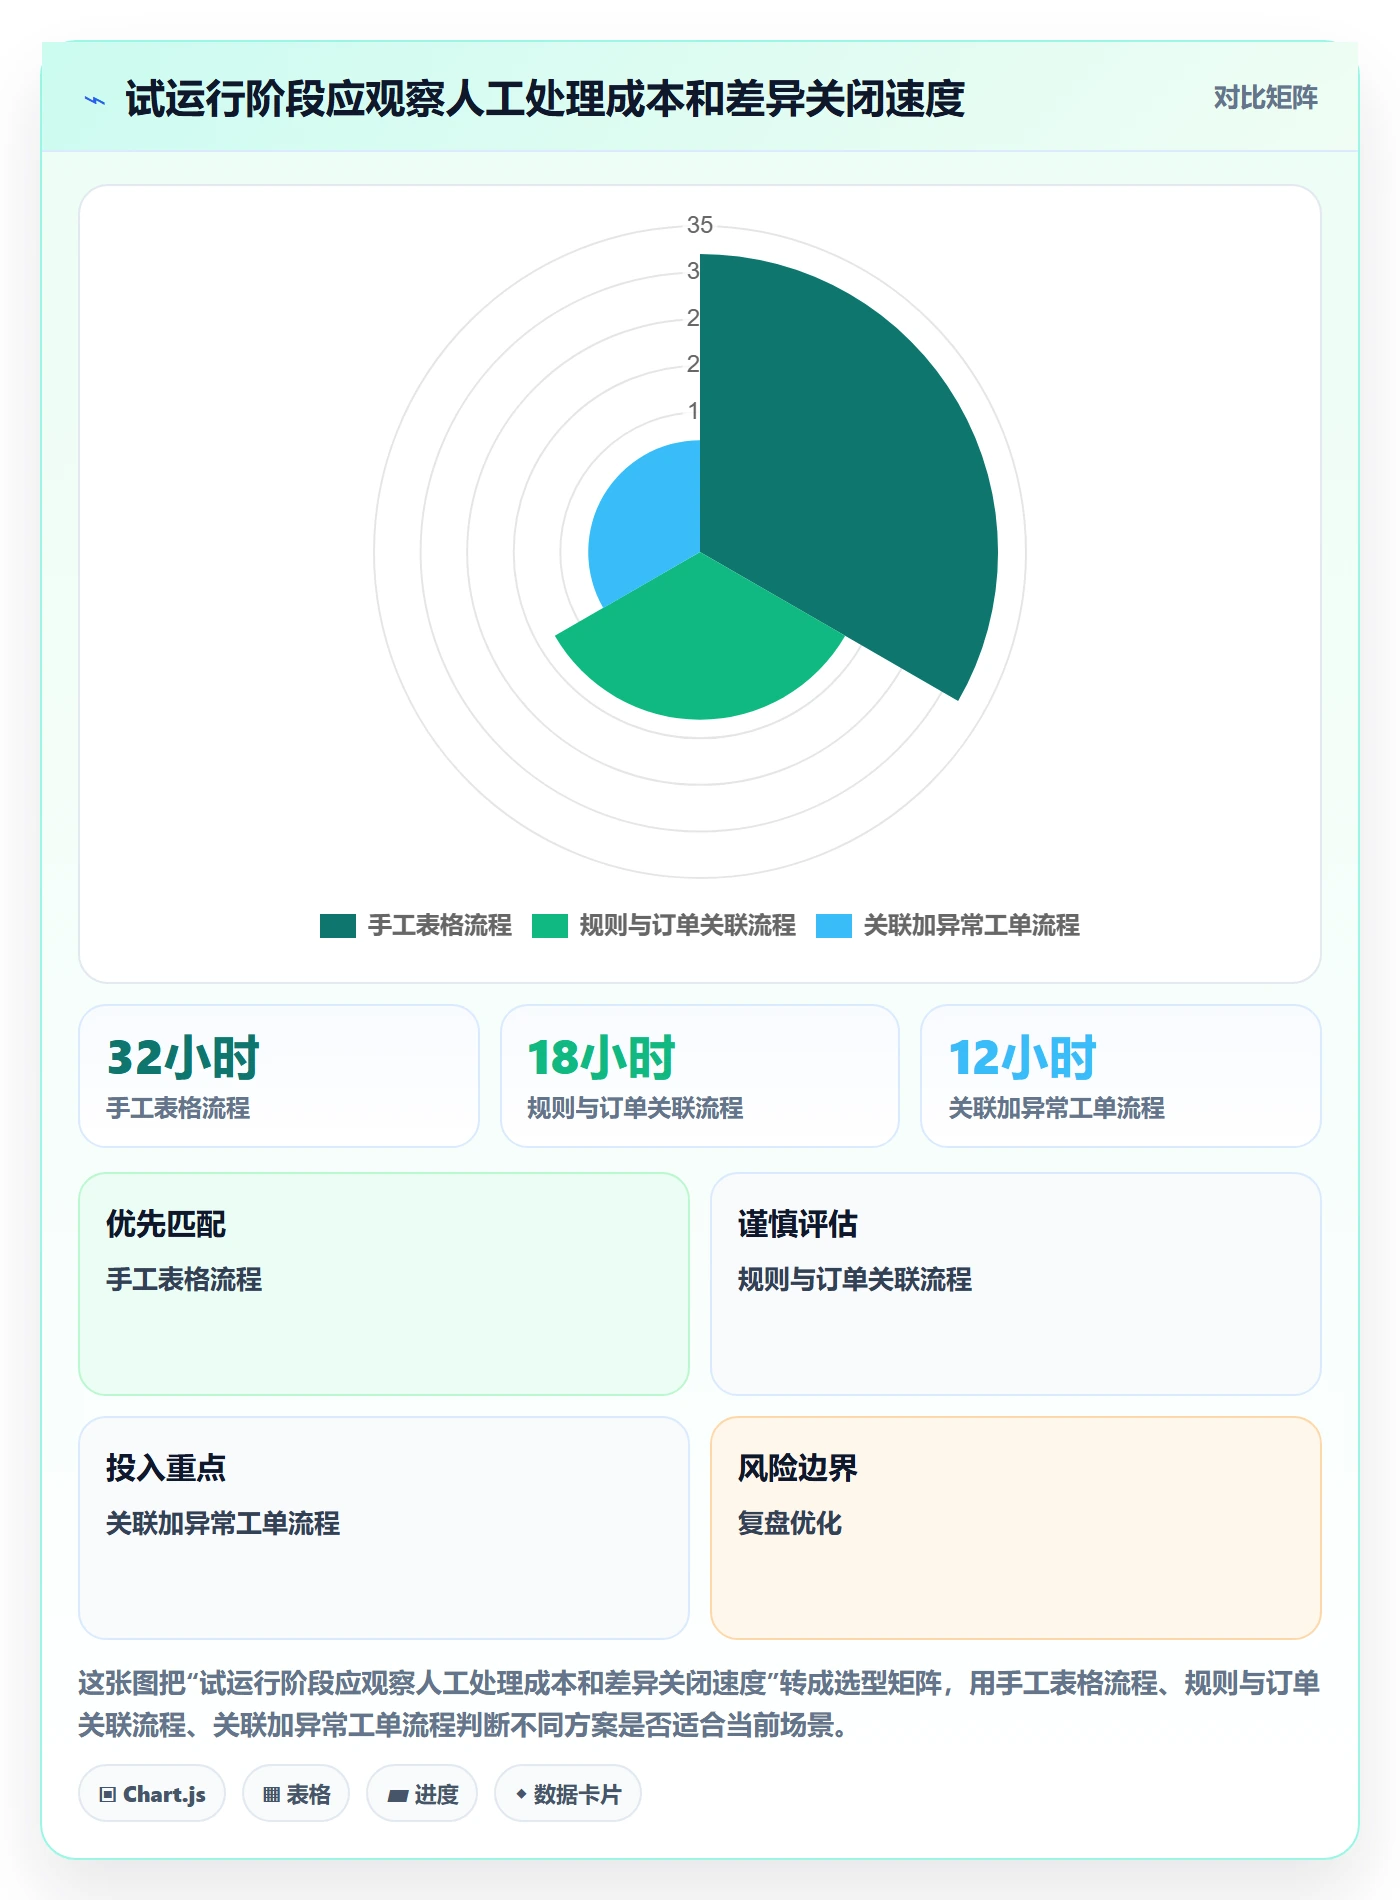Click the 关联加异常工单流程 legend label
The image size is (1400, 1900).
pos(972,926)
